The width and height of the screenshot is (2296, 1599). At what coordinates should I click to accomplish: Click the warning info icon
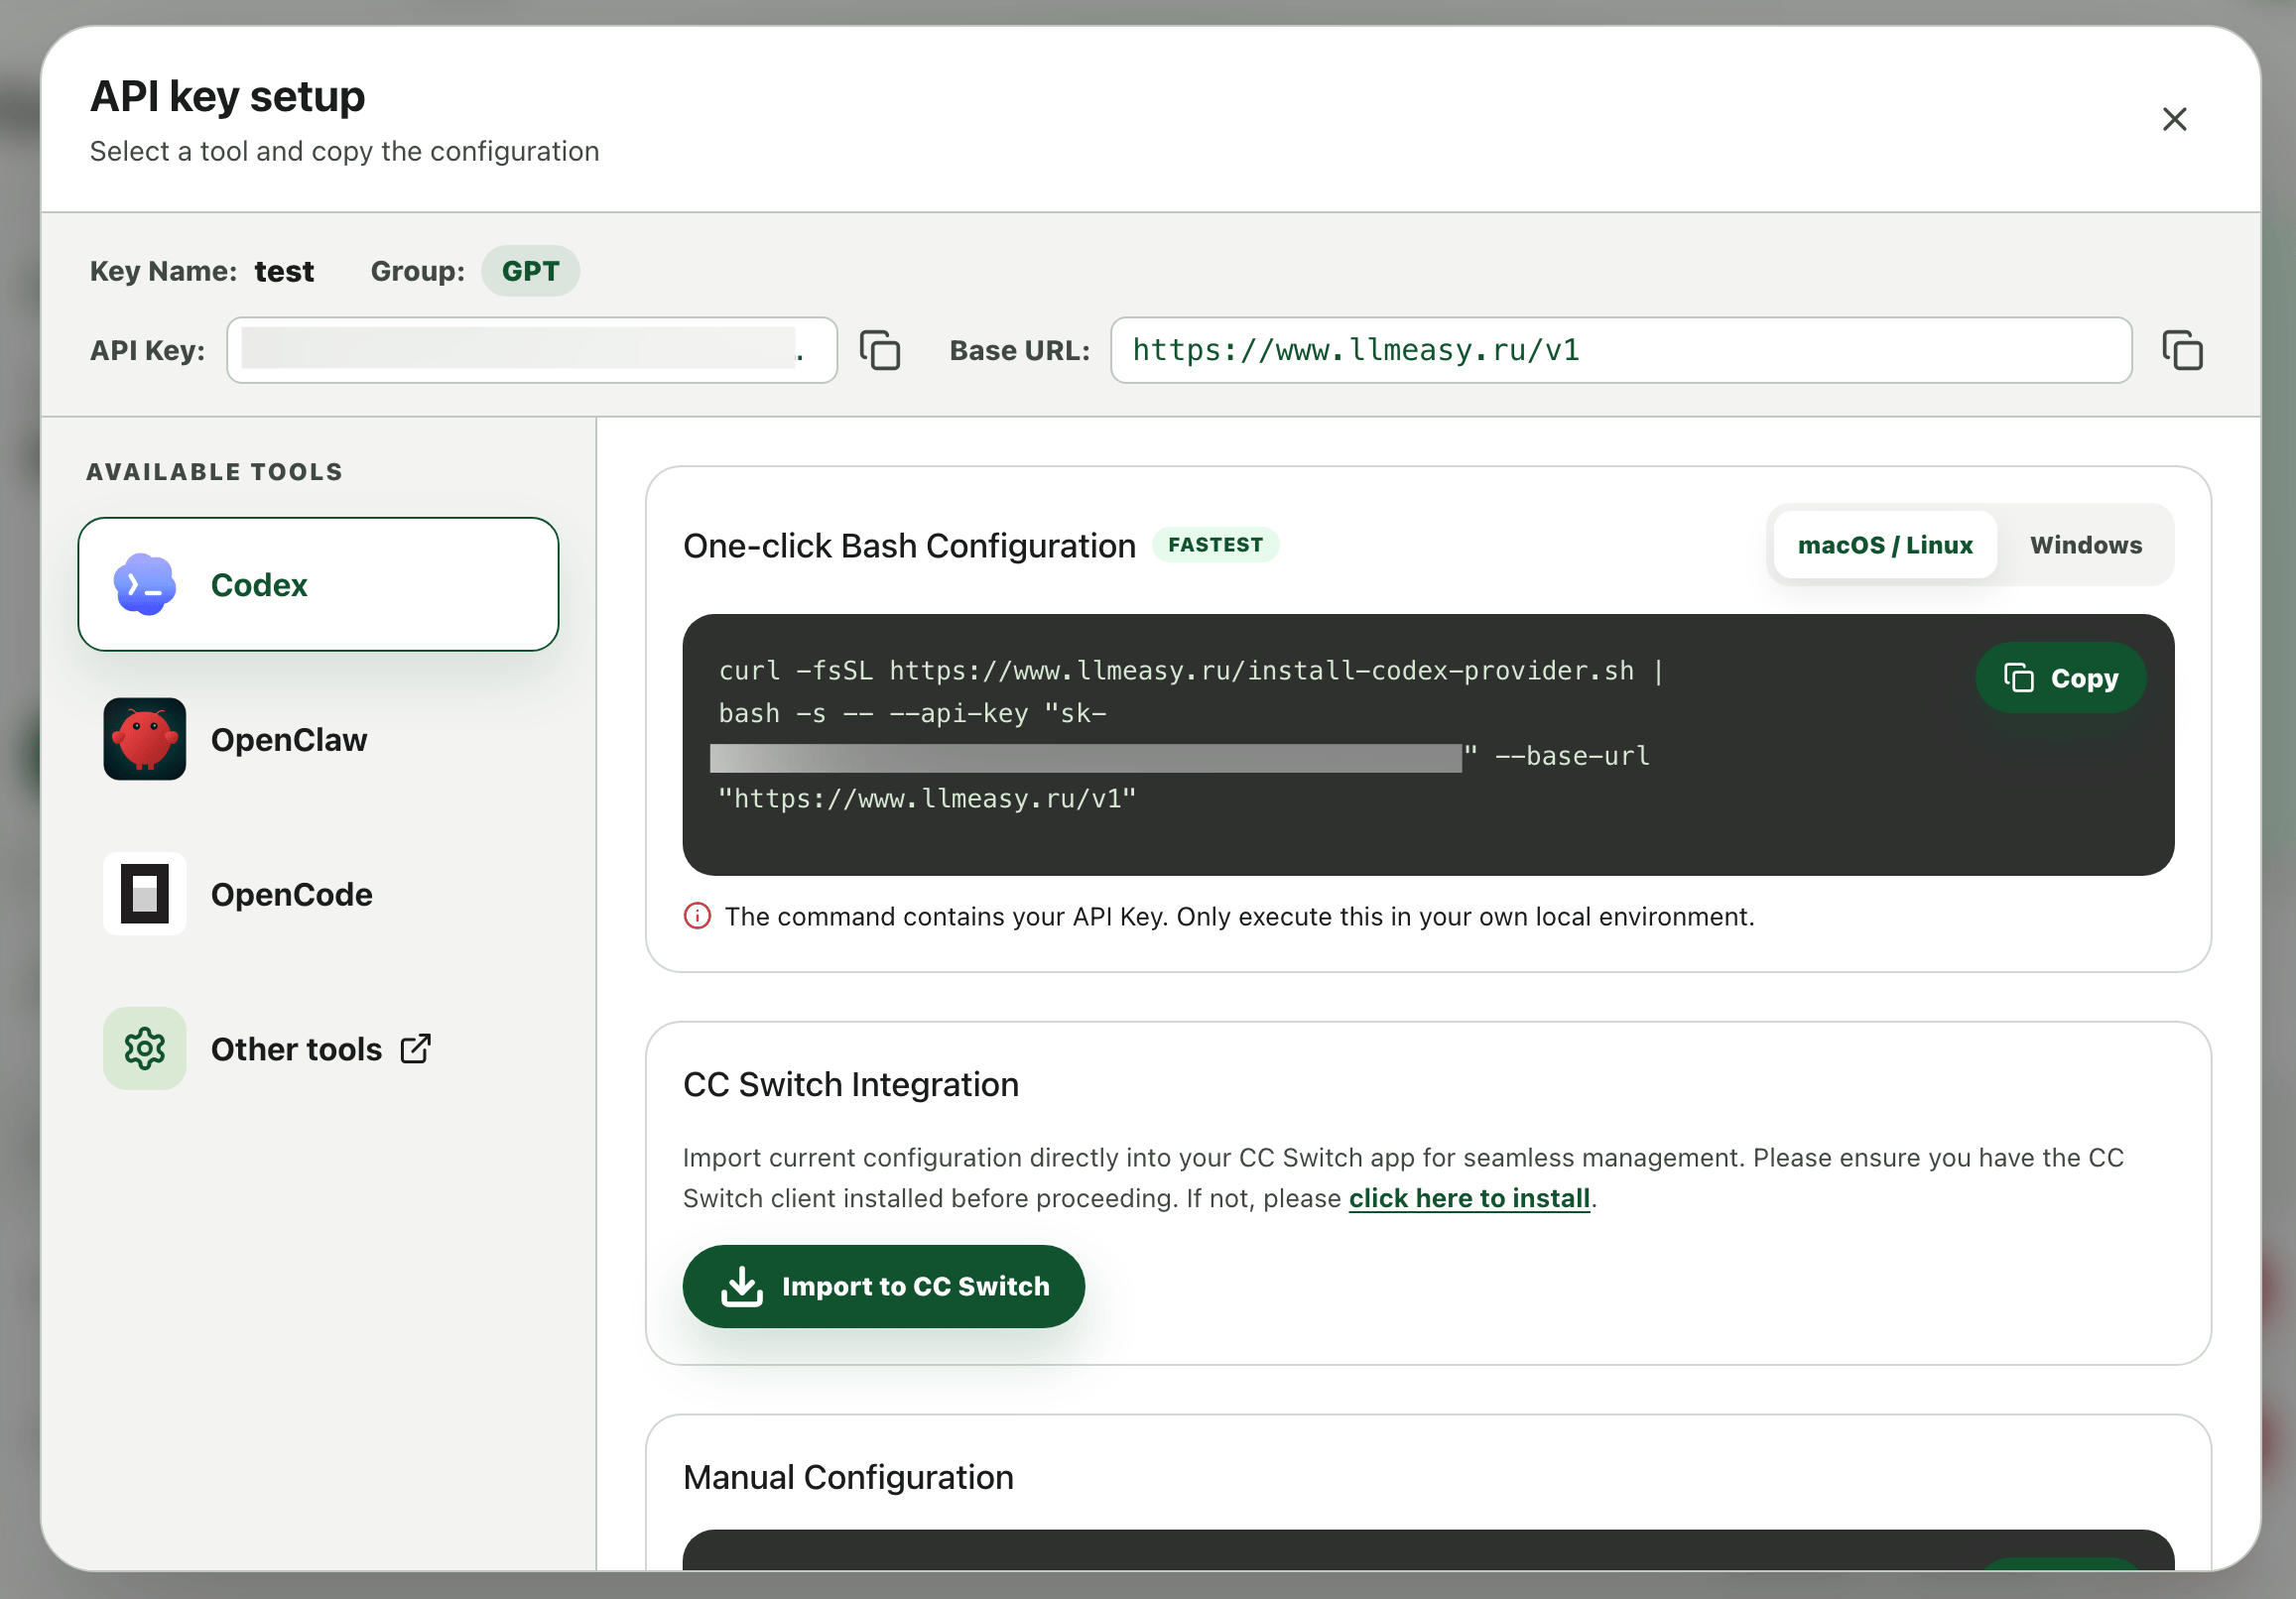(x=697, y=916)
